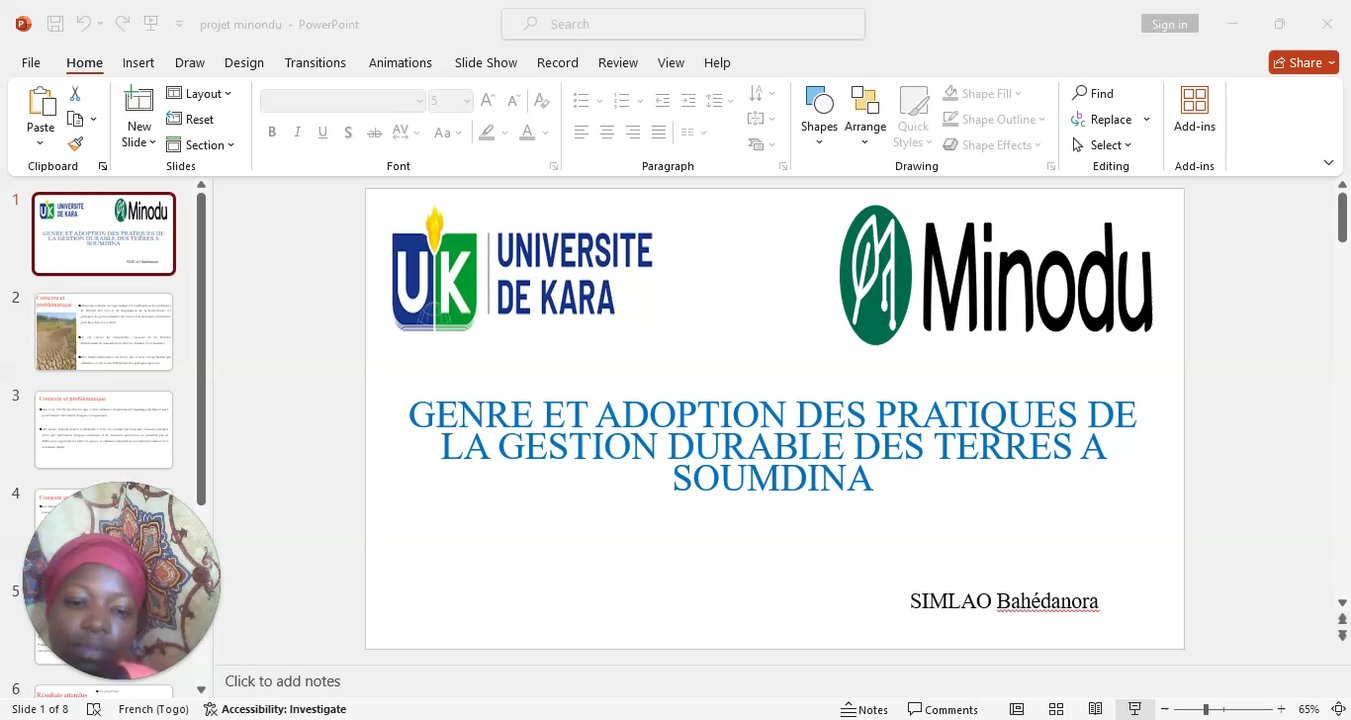Toggle Italic formatting
The height and width of the screenshot is (720, 1351).
[297, 132]
